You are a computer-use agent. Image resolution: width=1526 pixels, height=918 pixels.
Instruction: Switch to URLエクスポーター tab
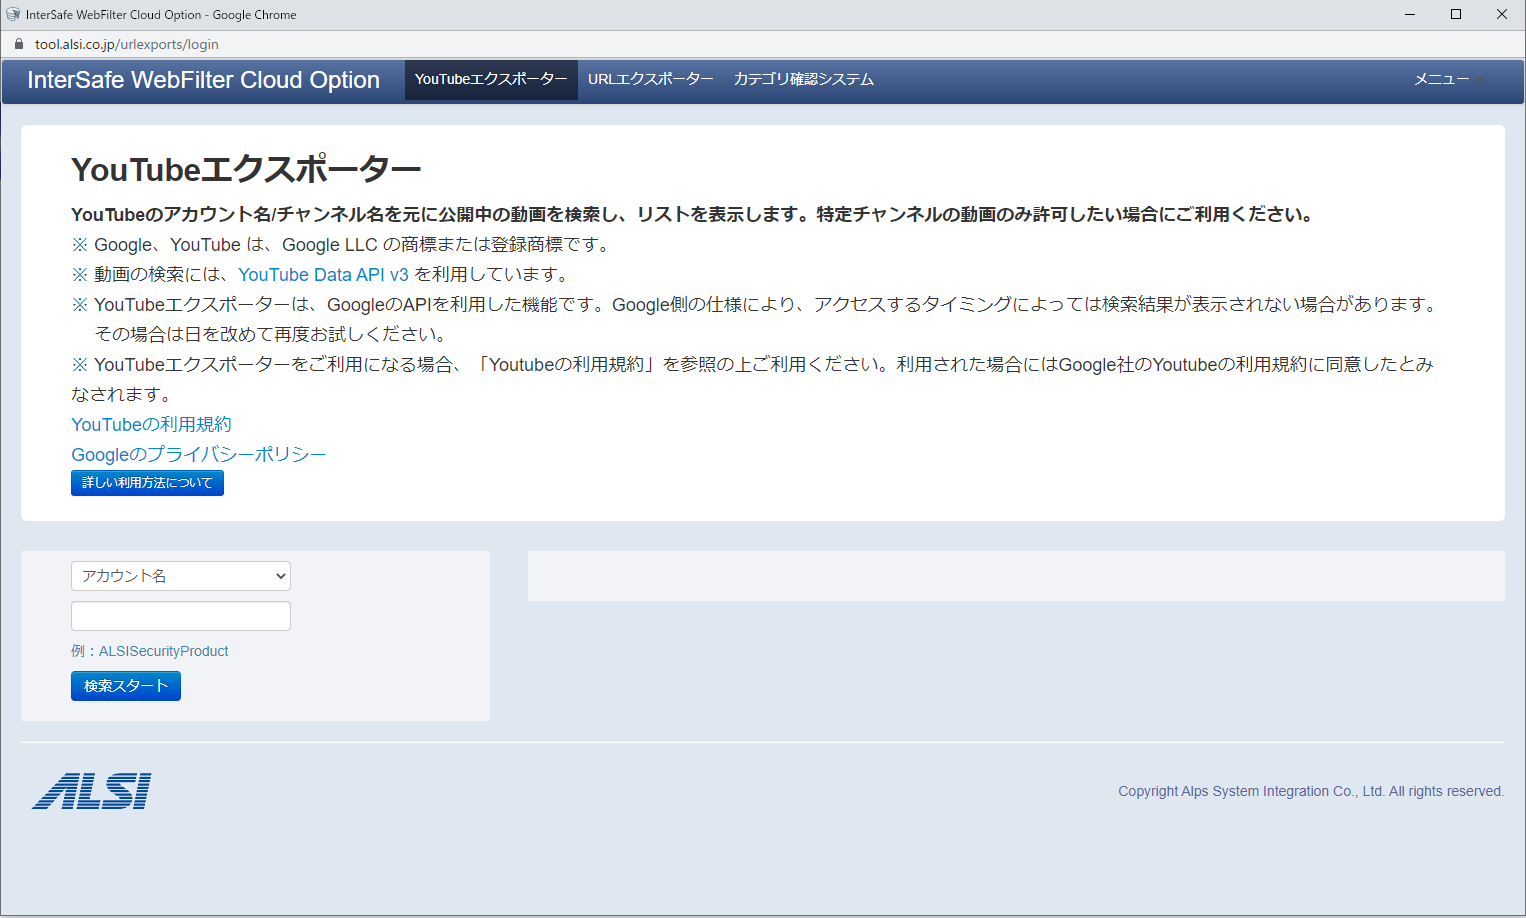[651, 80]
